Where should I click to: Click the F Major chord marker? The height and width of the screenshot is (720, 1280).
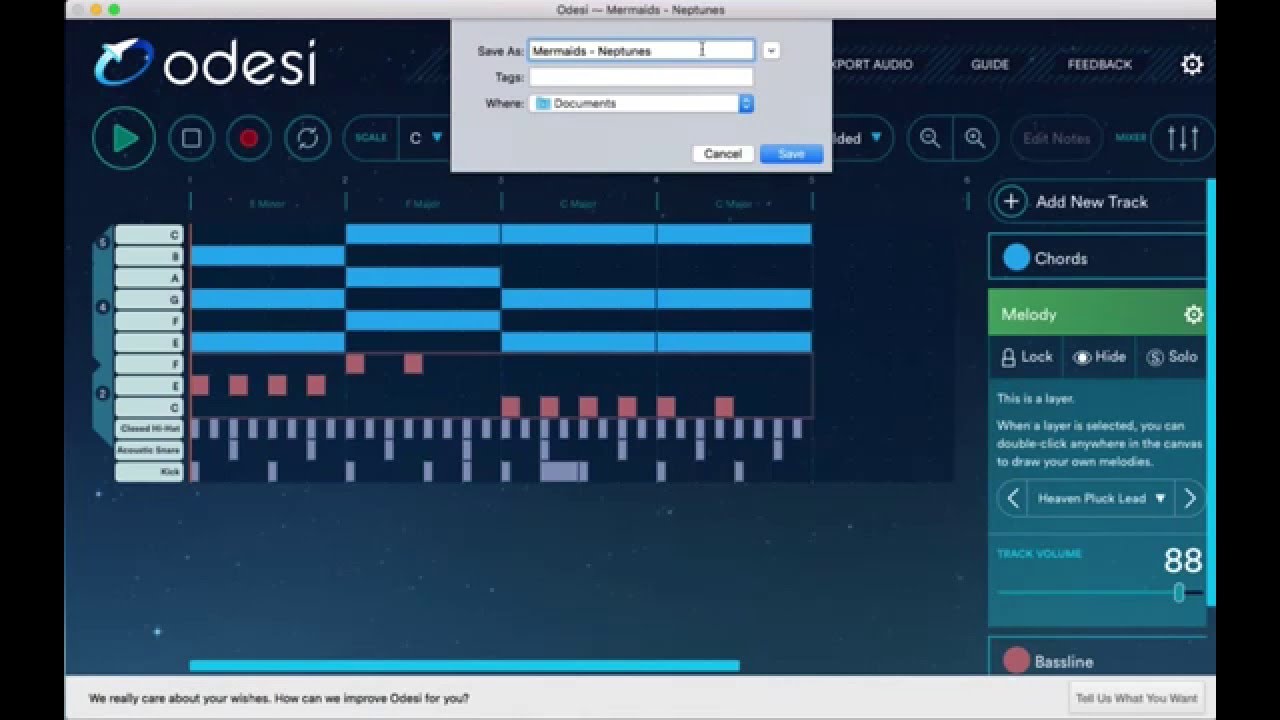click(x=422, y=204)
